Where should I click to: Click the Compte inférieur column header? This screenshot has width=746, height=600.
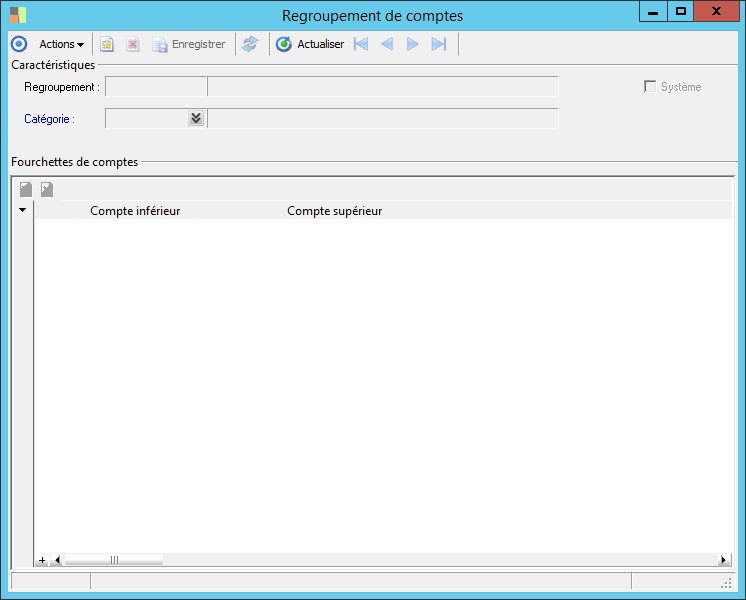135,211
